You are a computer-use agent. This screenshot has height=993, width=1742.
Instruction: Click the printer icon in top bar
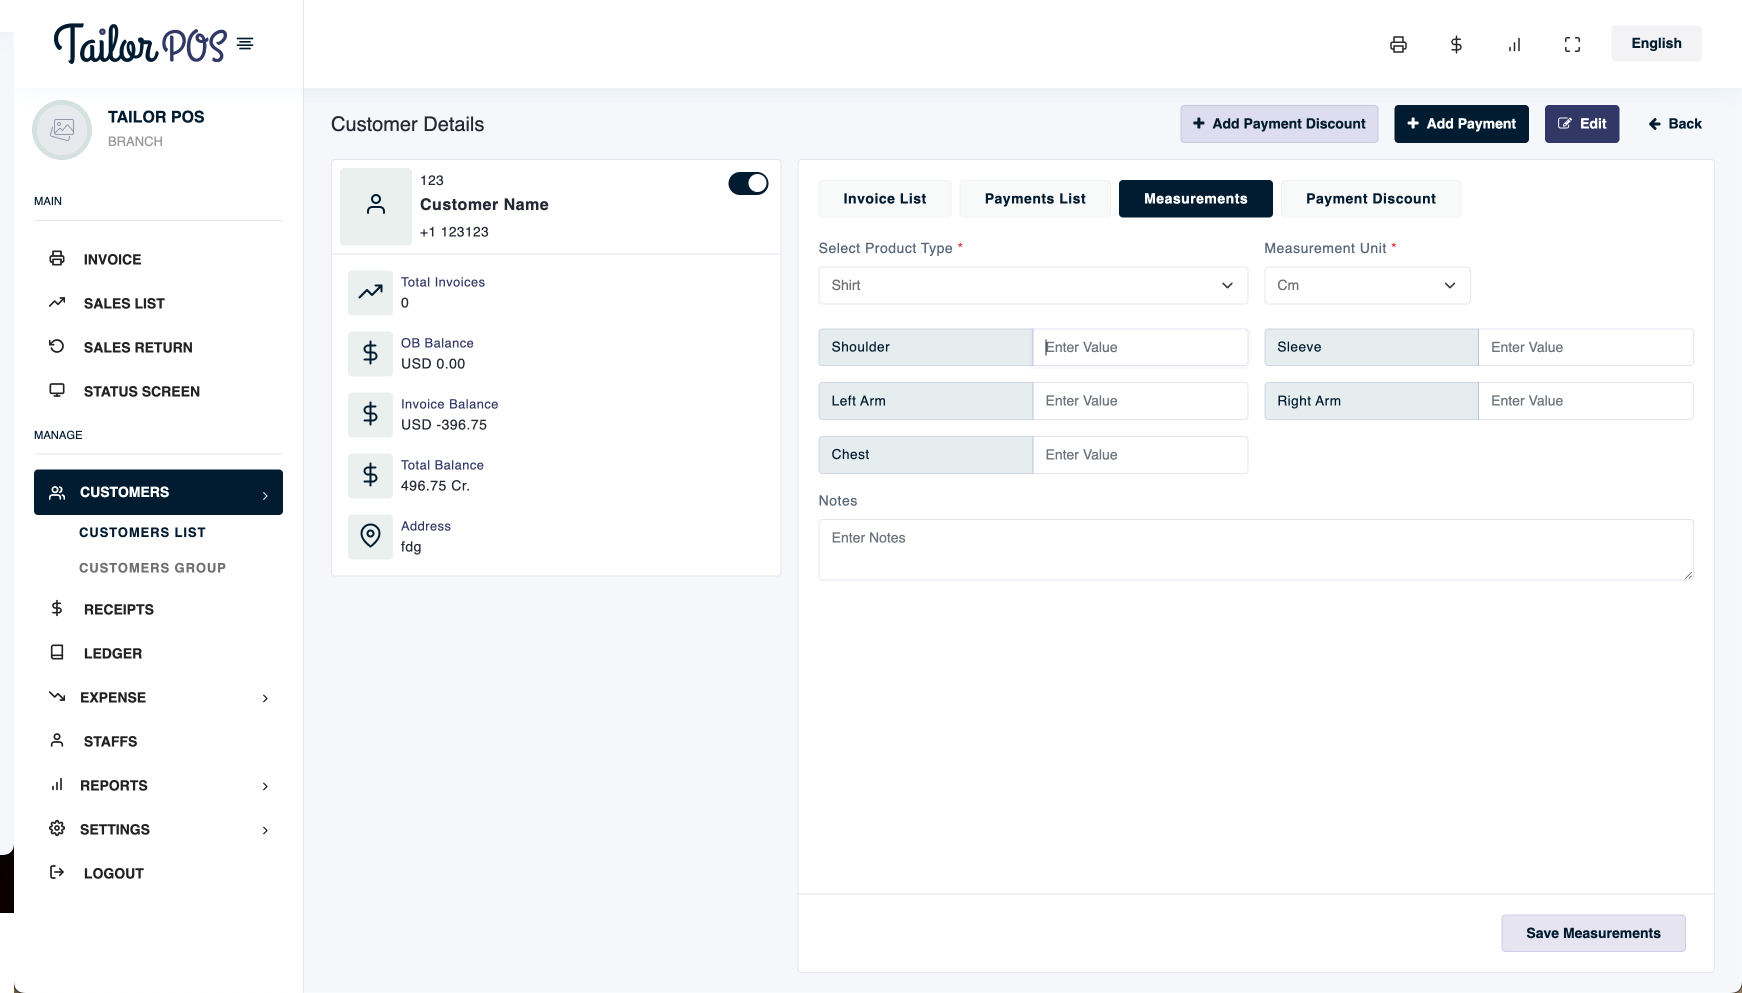1398,44
